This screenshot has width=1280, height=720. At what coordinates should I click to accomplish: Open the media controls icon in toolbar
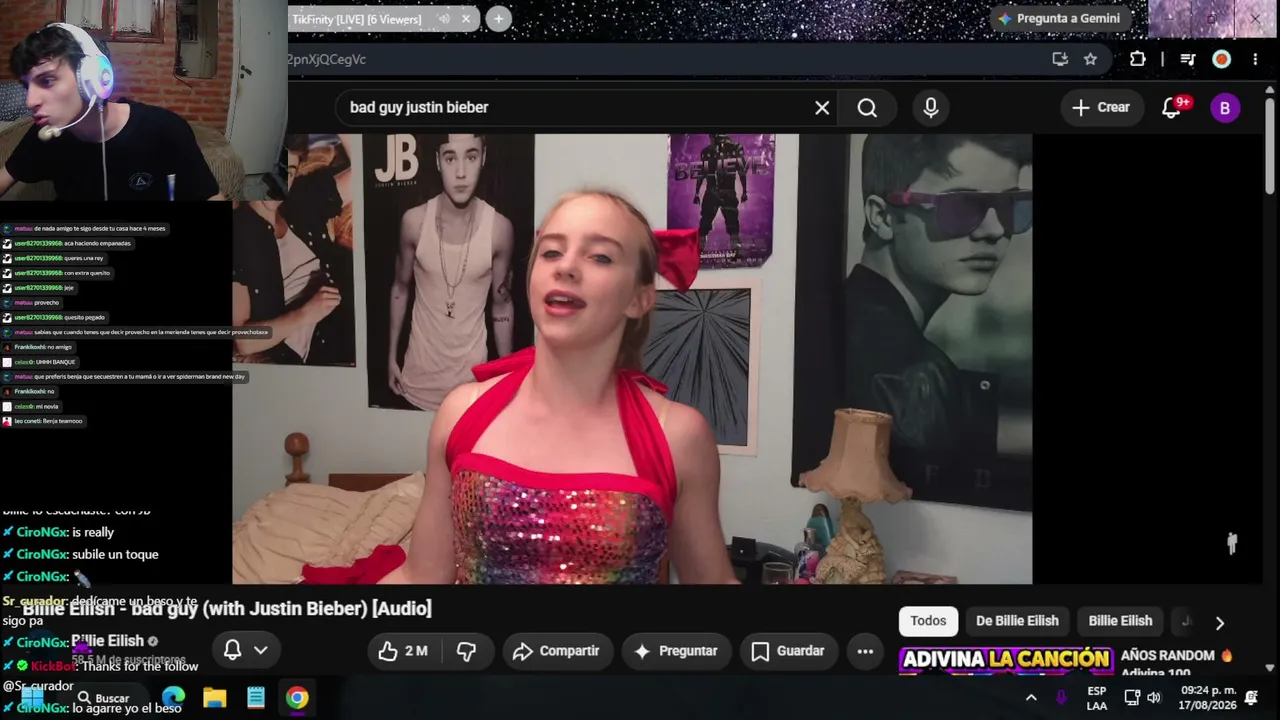coord(1188,59)
